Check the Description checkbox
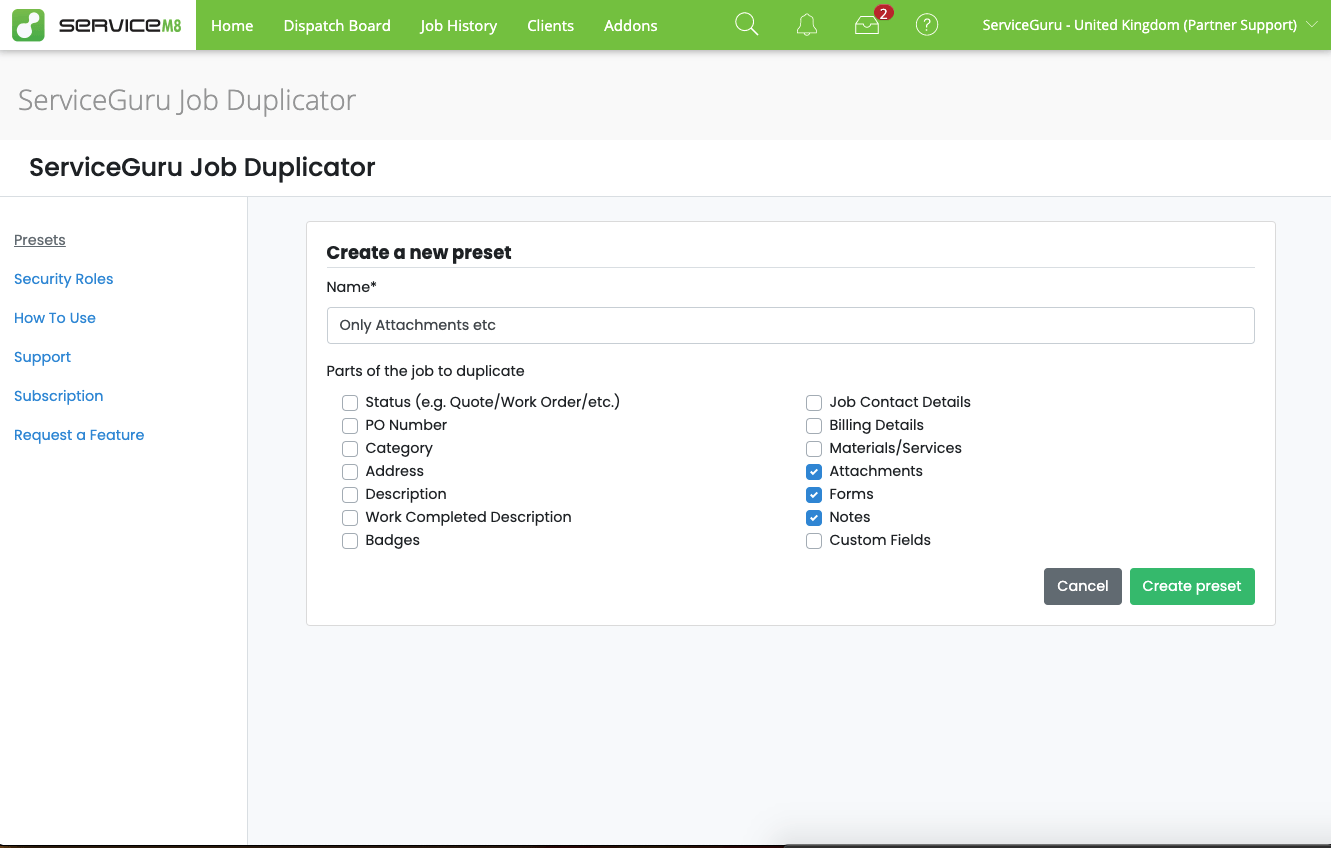1331x848 pixels. pyautogui.click(x=350, y=495)
